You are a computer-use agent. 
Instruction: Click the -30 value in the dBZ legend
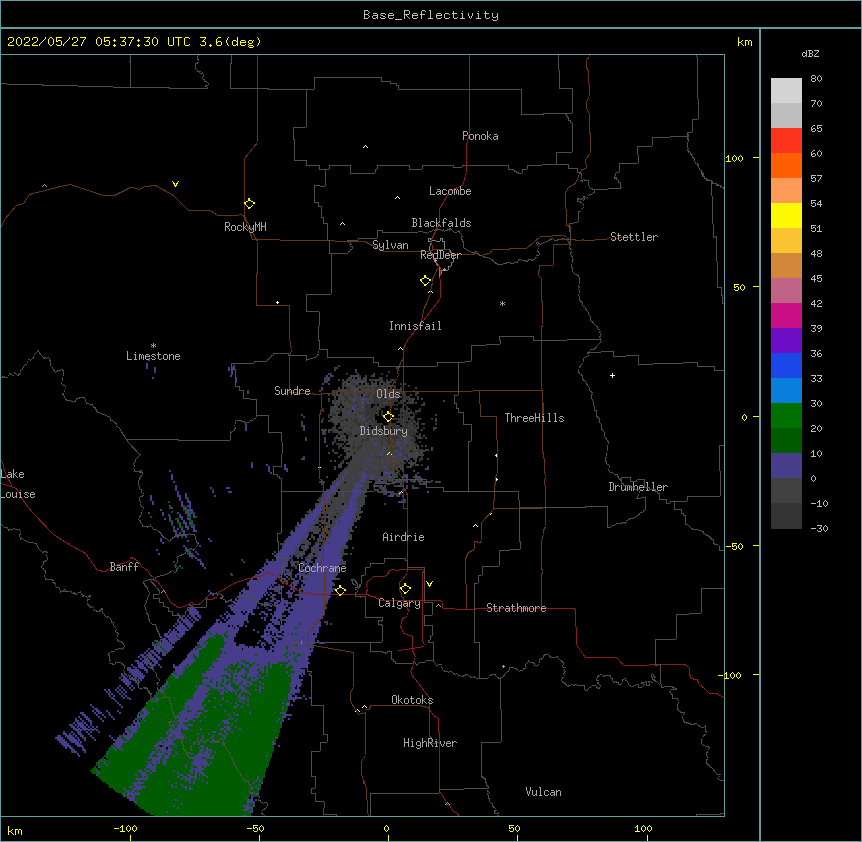pos(819,528)
